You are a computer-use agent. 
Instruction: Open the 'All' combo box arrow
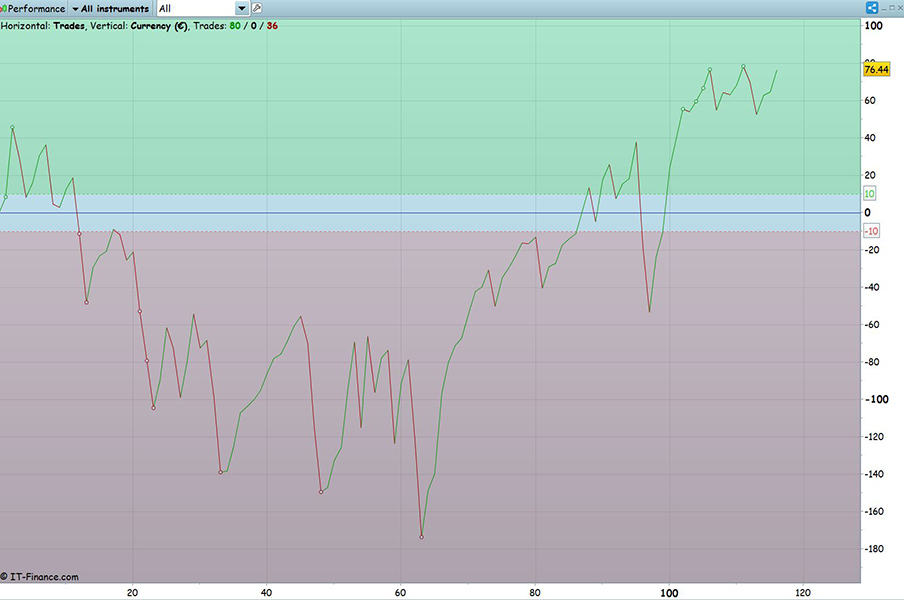click(x=242, y=9)
